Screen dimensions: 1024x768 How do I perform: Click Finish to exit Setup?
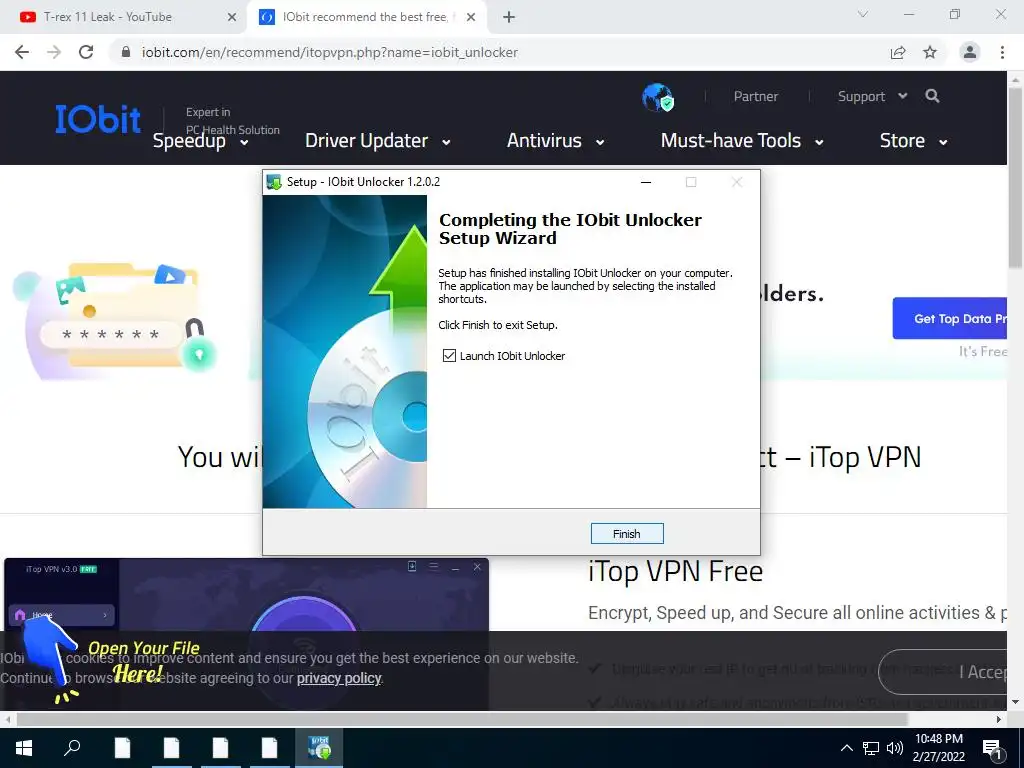pos(627,534)
